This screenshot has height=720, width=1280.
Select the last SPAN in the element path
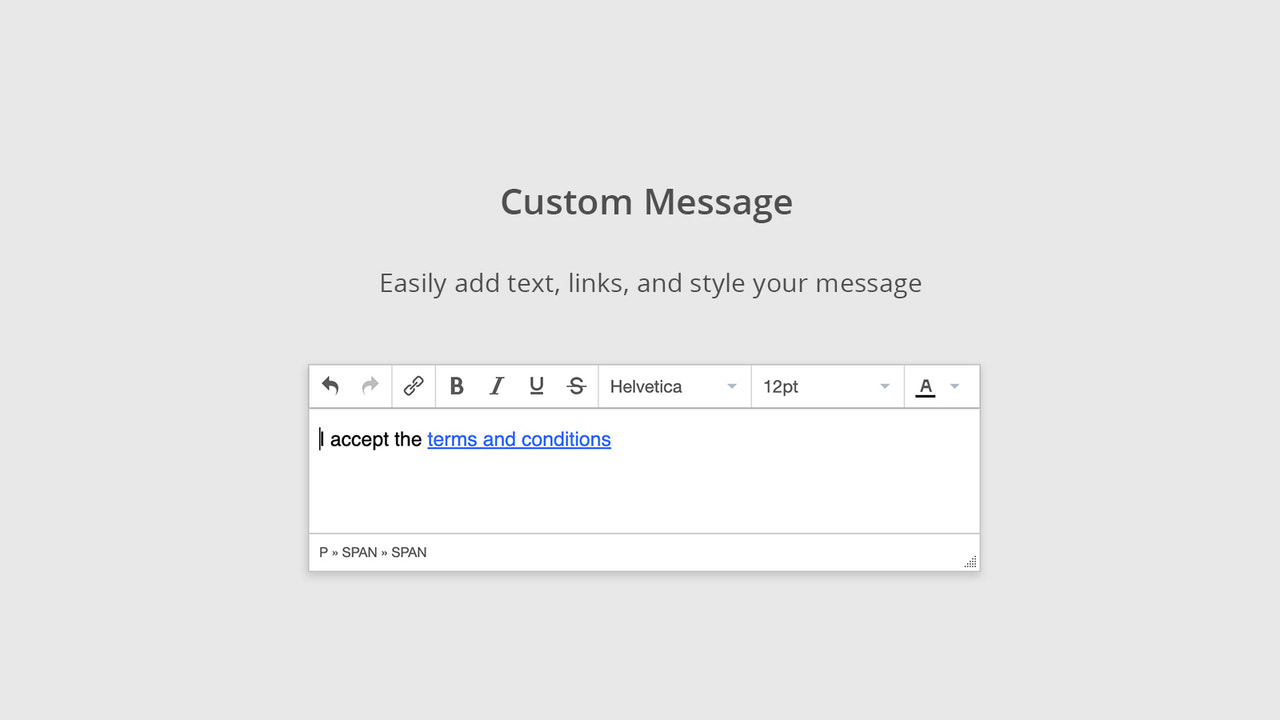tap(409, 552)
